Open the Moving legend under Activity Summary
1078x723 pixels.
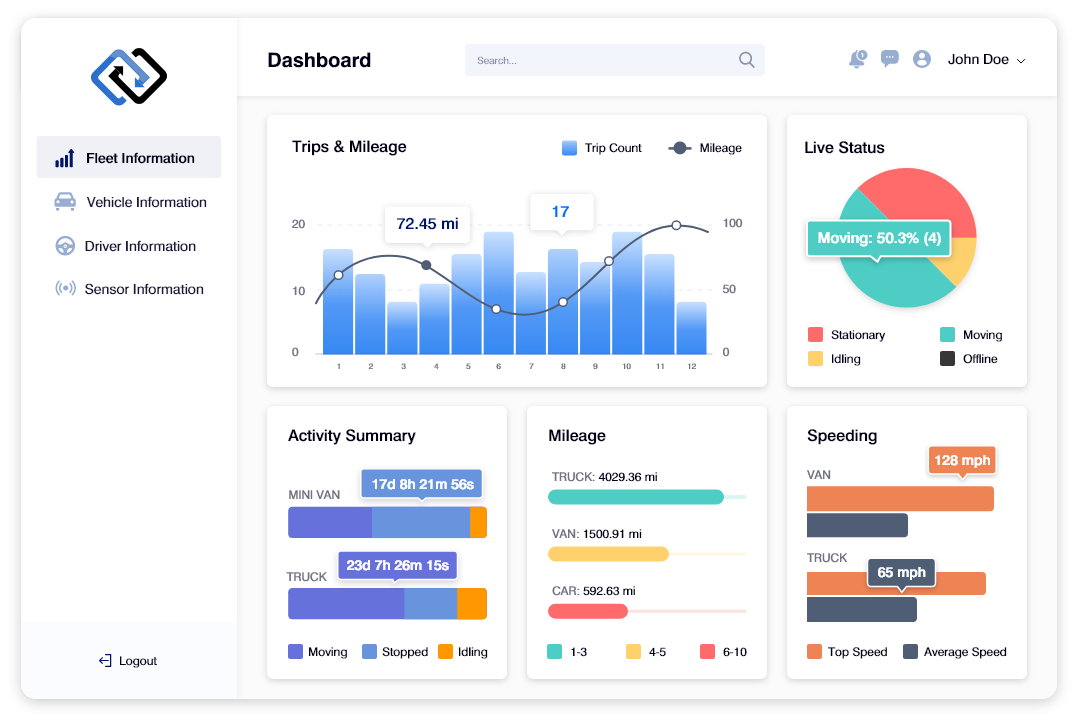pyautogui.click(x=318, y=651)
